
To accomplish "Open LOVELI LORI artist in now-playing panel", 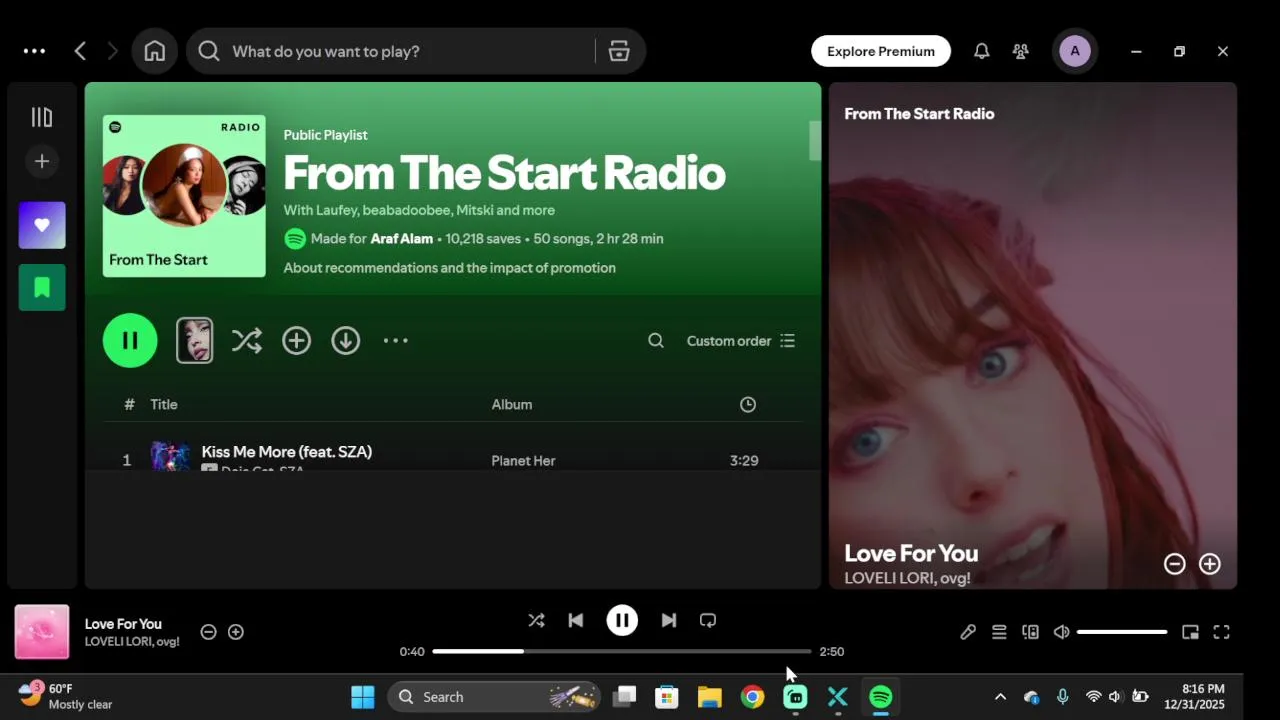I will click(x=882, y=578).
